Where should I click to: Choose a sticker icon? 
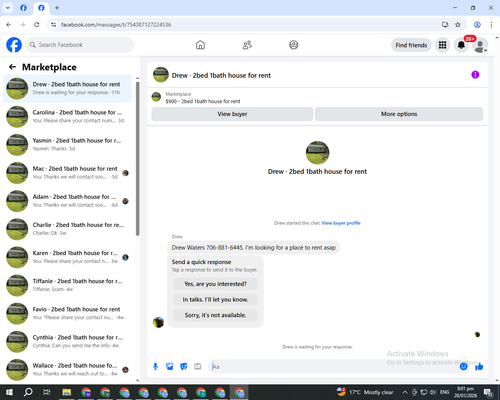184,367
